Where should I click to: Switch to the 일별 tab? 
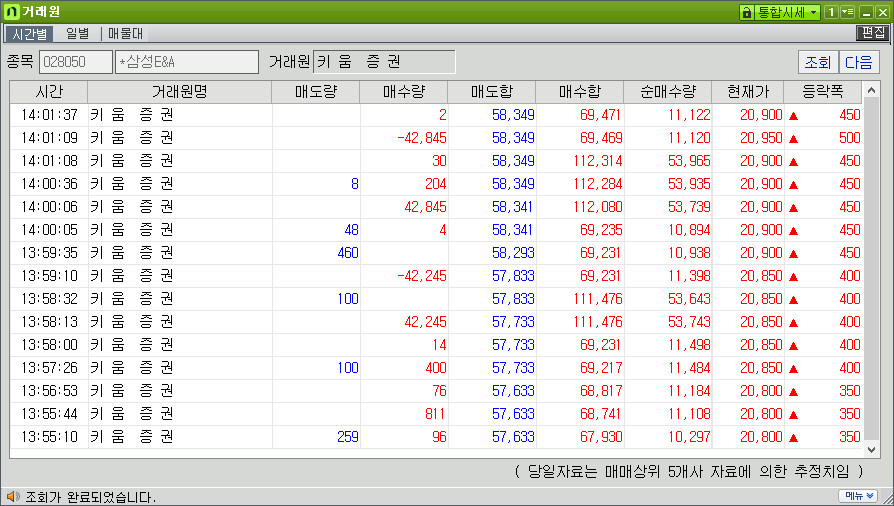click(x=78, y=34)
